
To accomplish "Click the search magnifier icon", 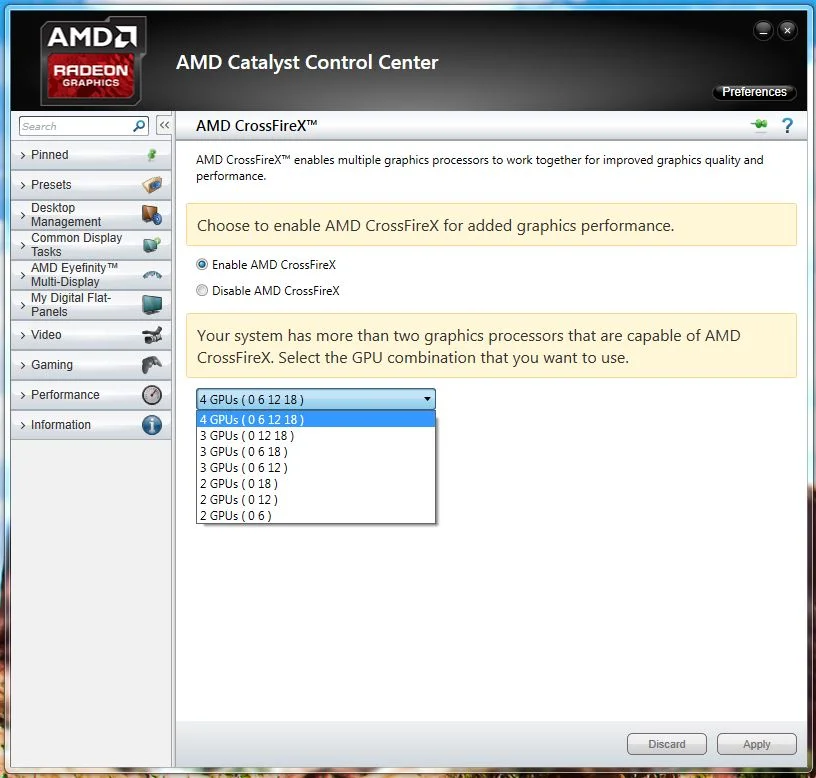I will (139, 126).
